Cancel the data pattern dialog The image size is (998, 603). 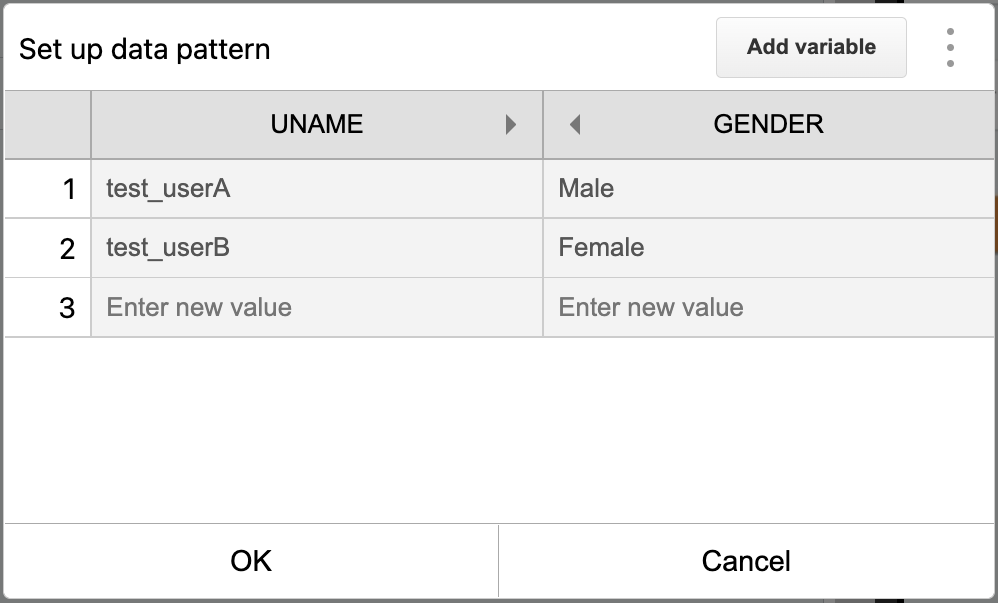coord(746,561)
